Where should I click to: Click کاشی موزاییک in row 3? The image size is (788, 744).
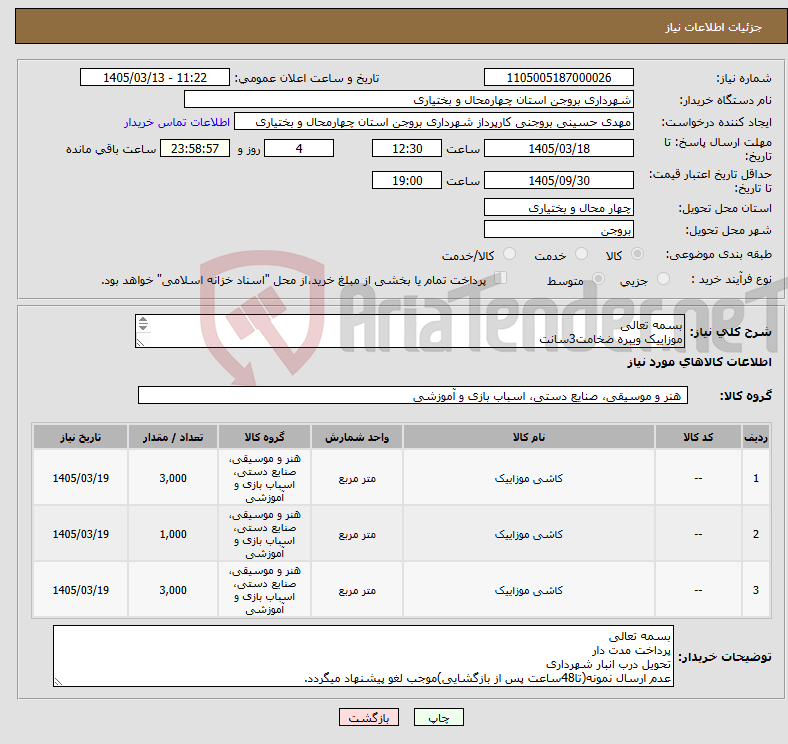(529, 590)
